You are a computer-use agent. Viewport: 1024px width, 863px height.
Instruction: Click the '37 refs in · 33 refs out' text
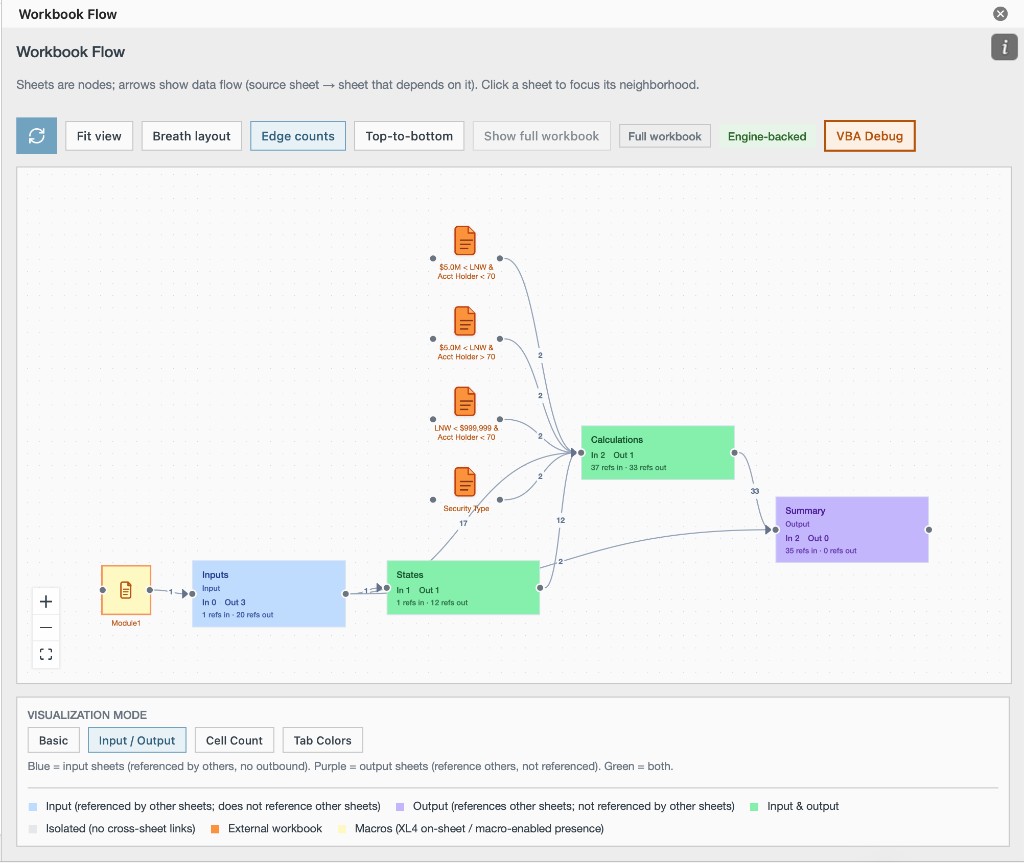[x=628, y=468]
